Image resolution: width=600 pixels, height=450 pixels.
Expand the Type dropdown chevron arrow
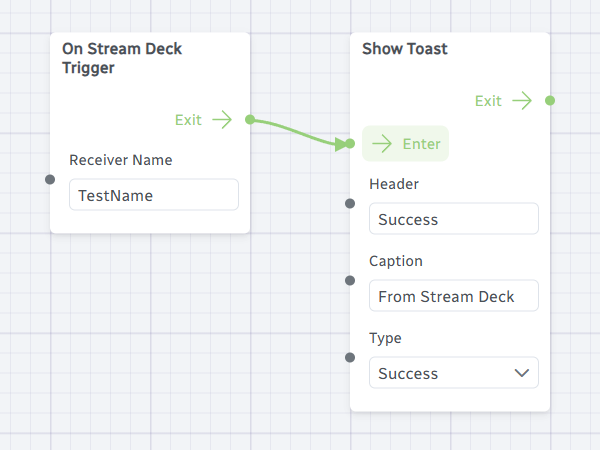(521, 373)
